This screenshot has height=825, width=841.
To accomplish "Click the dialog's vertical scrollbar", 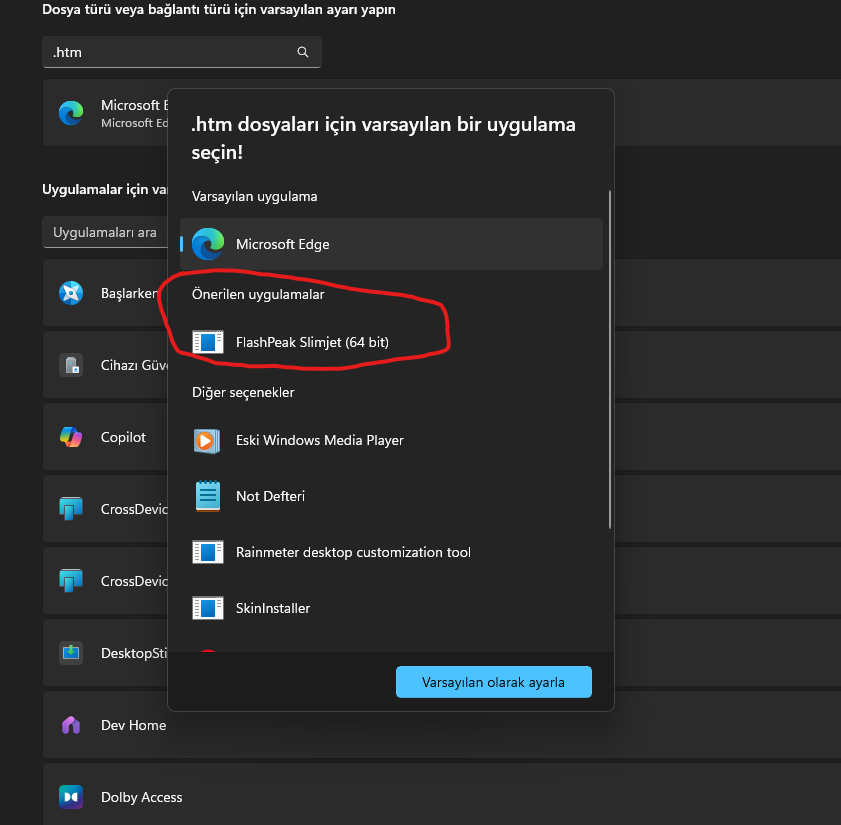I will pyautogui.click(x=610, y=359).
